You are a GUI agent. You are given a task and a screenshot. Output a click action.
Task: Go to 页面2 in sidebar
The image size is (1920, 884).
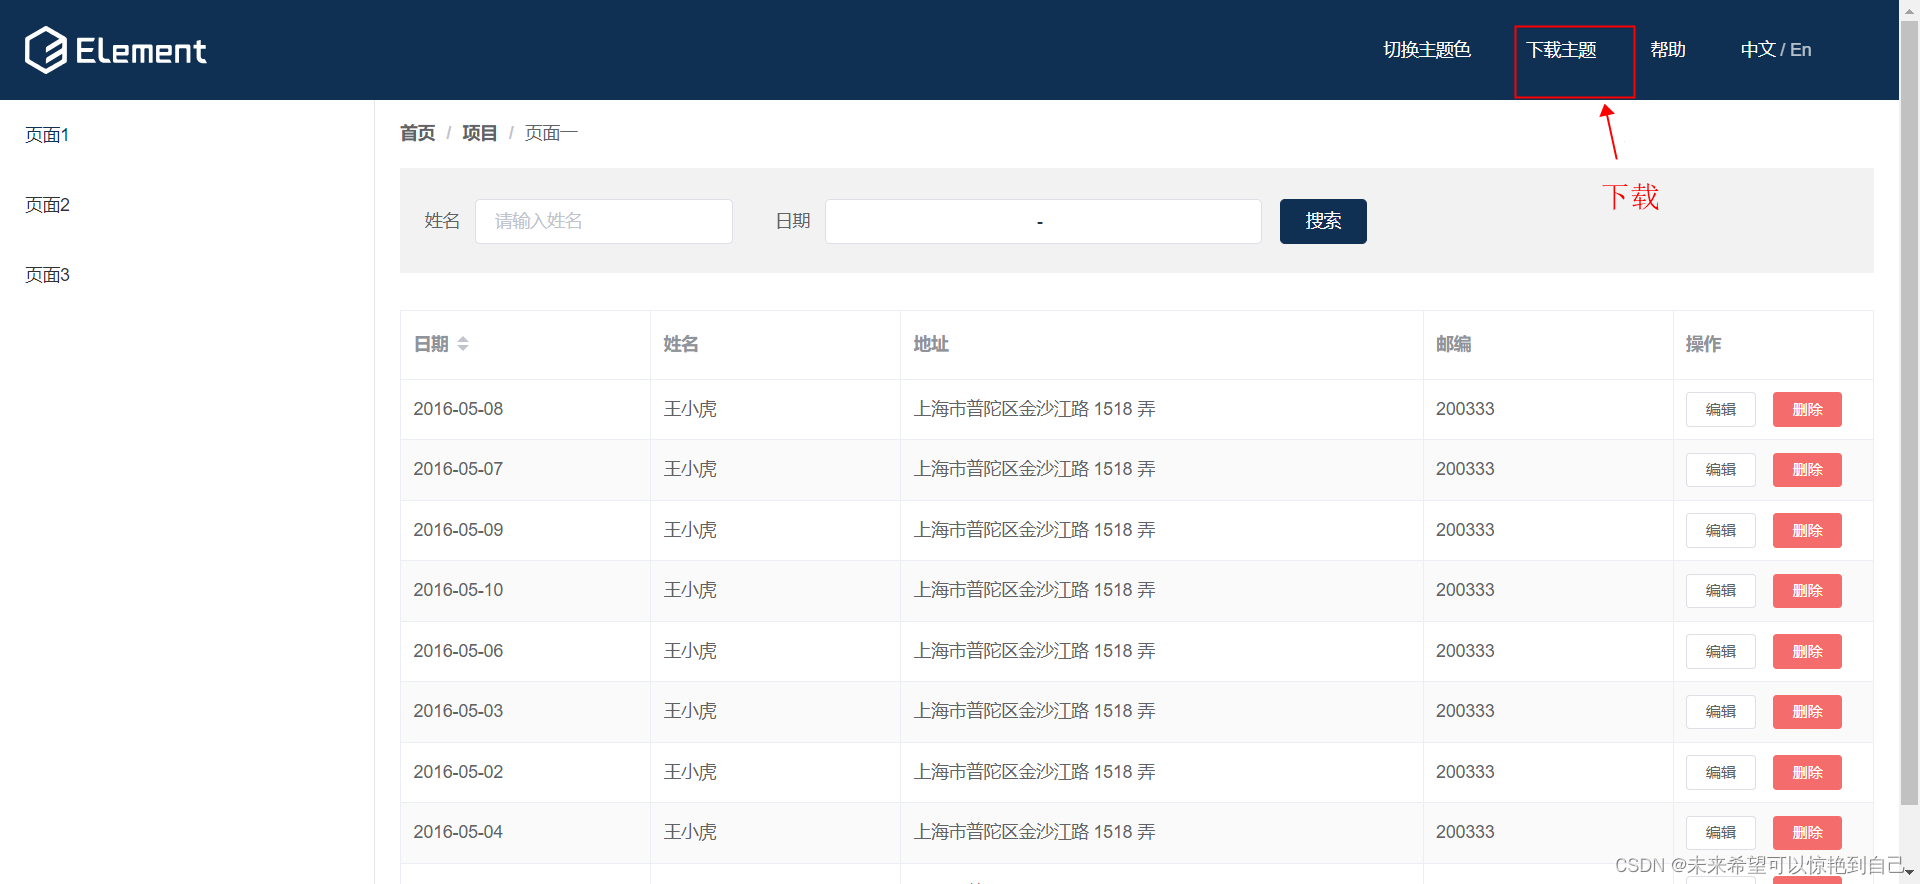click(47, 205)
